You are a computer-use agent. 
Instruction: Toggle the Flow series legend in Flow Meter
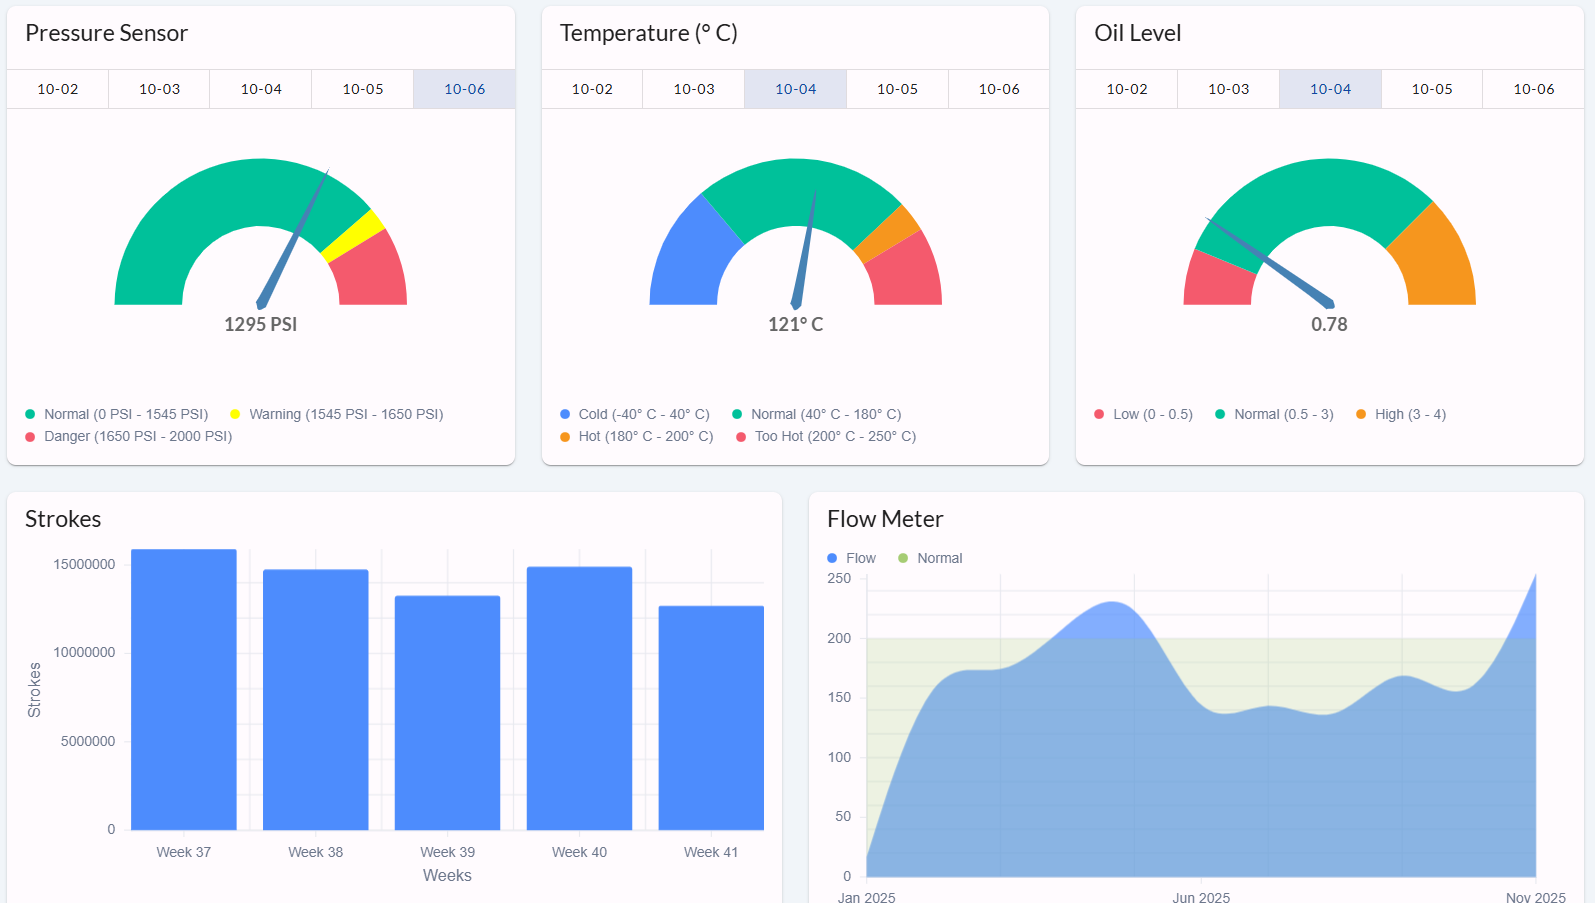click(852, 558)
